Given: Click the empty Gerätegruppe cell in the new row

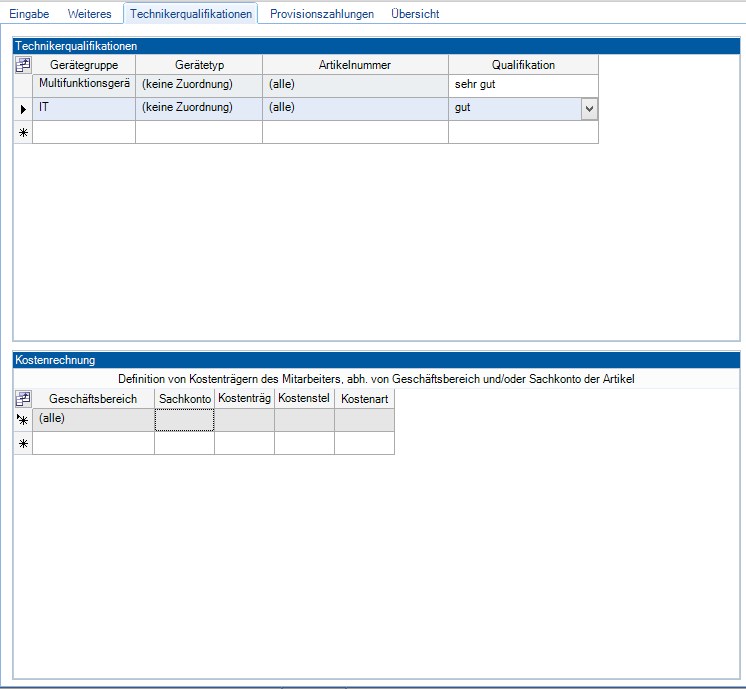Looking at the screenshot, I should [x=84, y=132].
